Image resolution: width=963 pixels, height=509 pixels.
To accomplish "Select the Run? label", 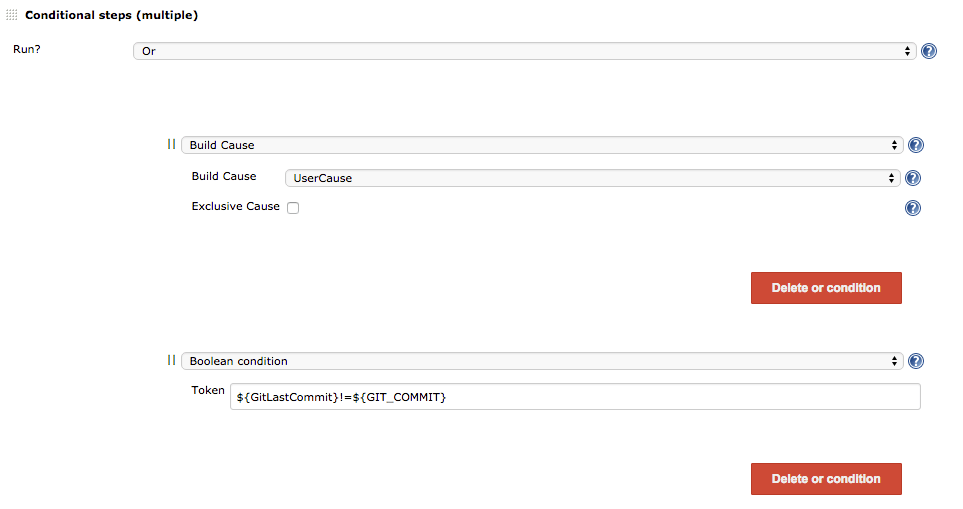I will click(26, 49).
